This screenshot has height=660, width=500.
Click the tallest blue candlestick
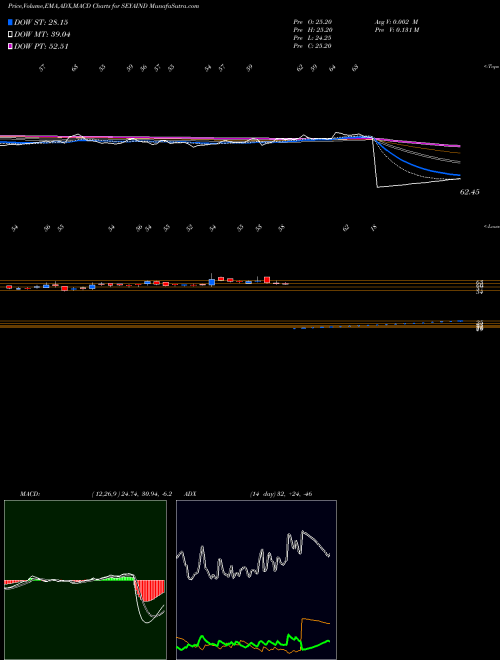point(212,282)
